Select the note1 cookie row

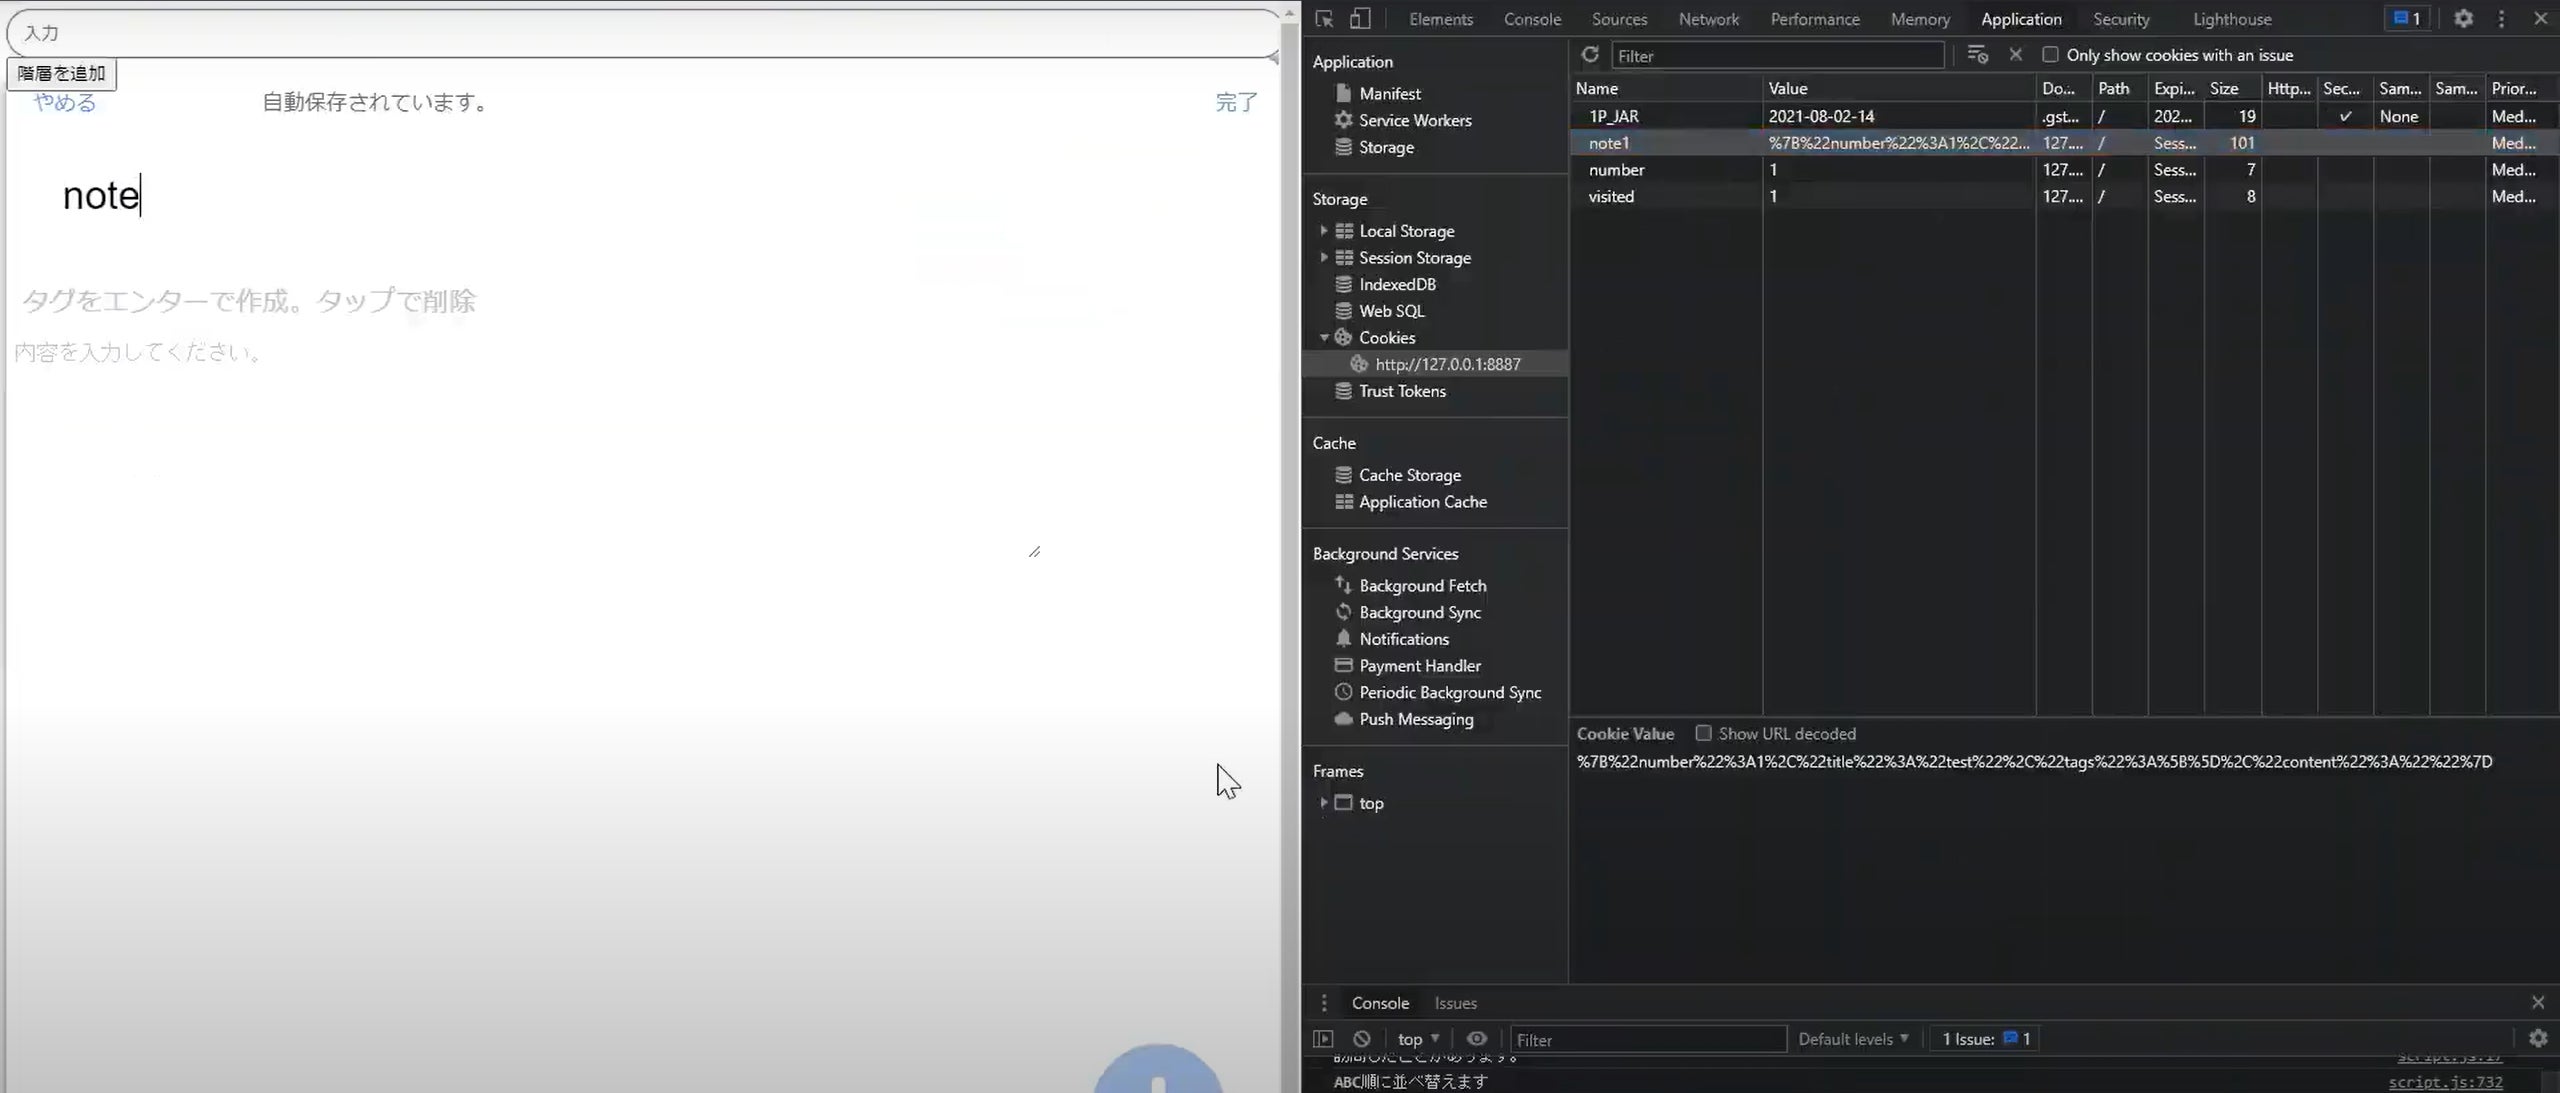[x=1609, y=143]
